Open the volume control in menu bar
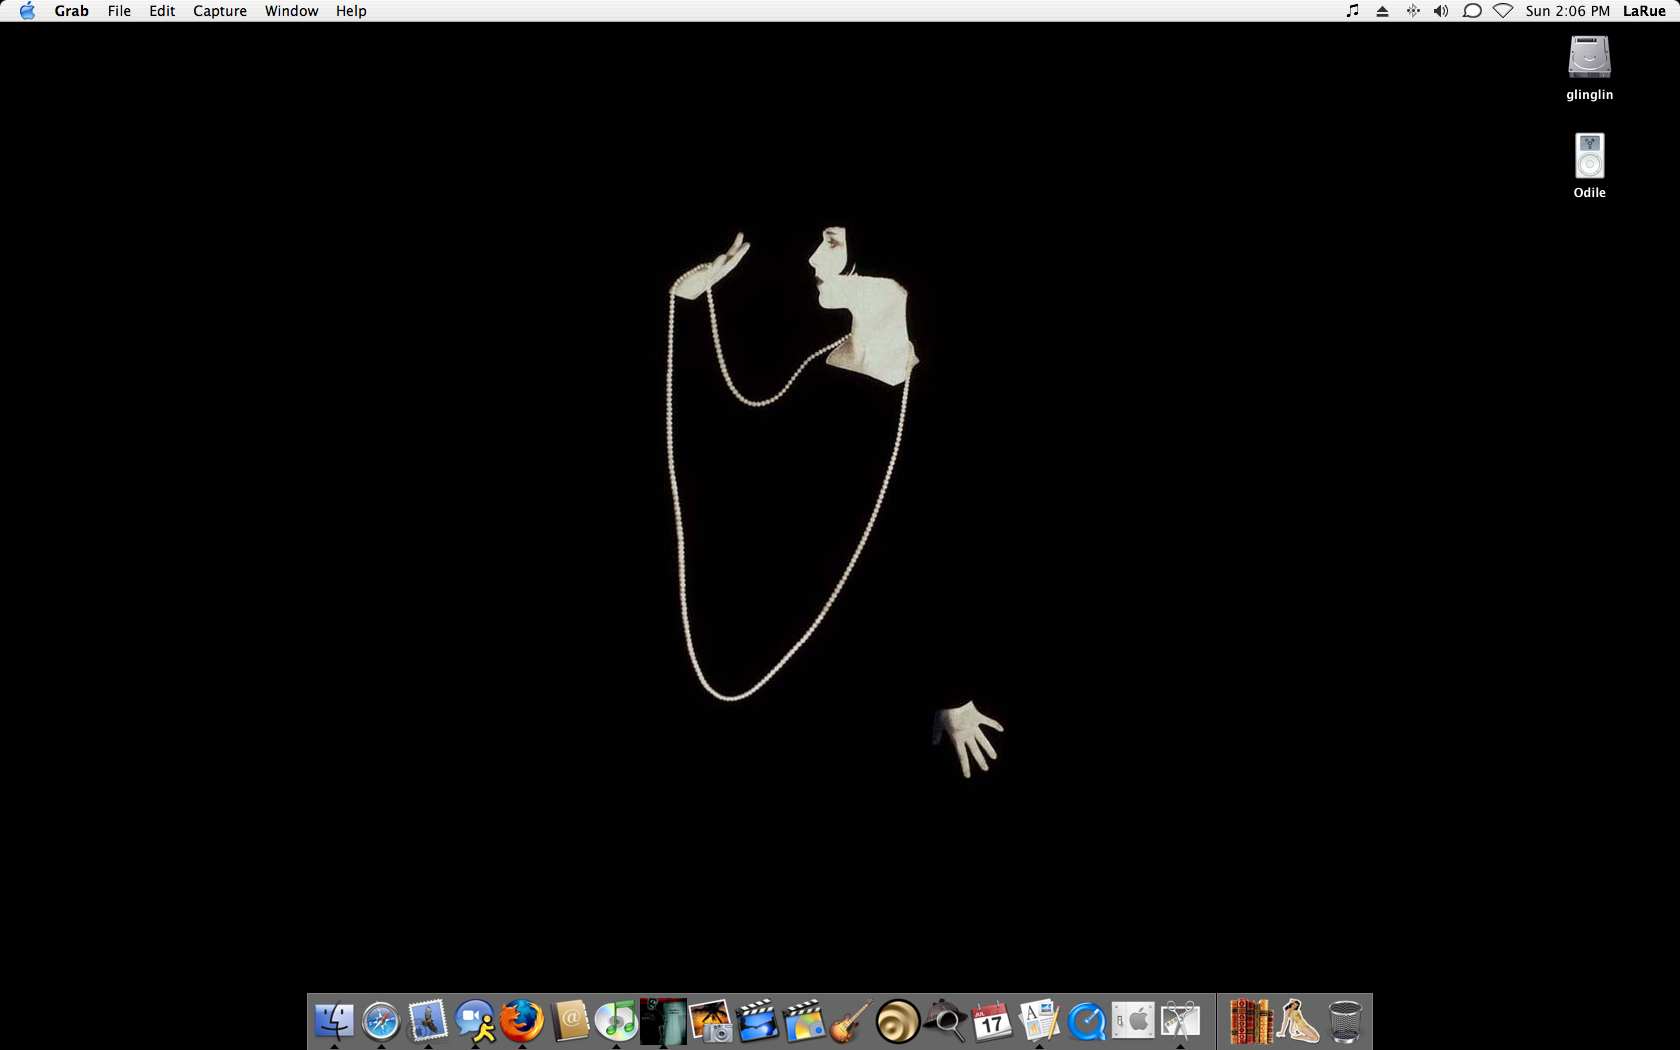1680x1050 pixels. tap(1441, 11)
